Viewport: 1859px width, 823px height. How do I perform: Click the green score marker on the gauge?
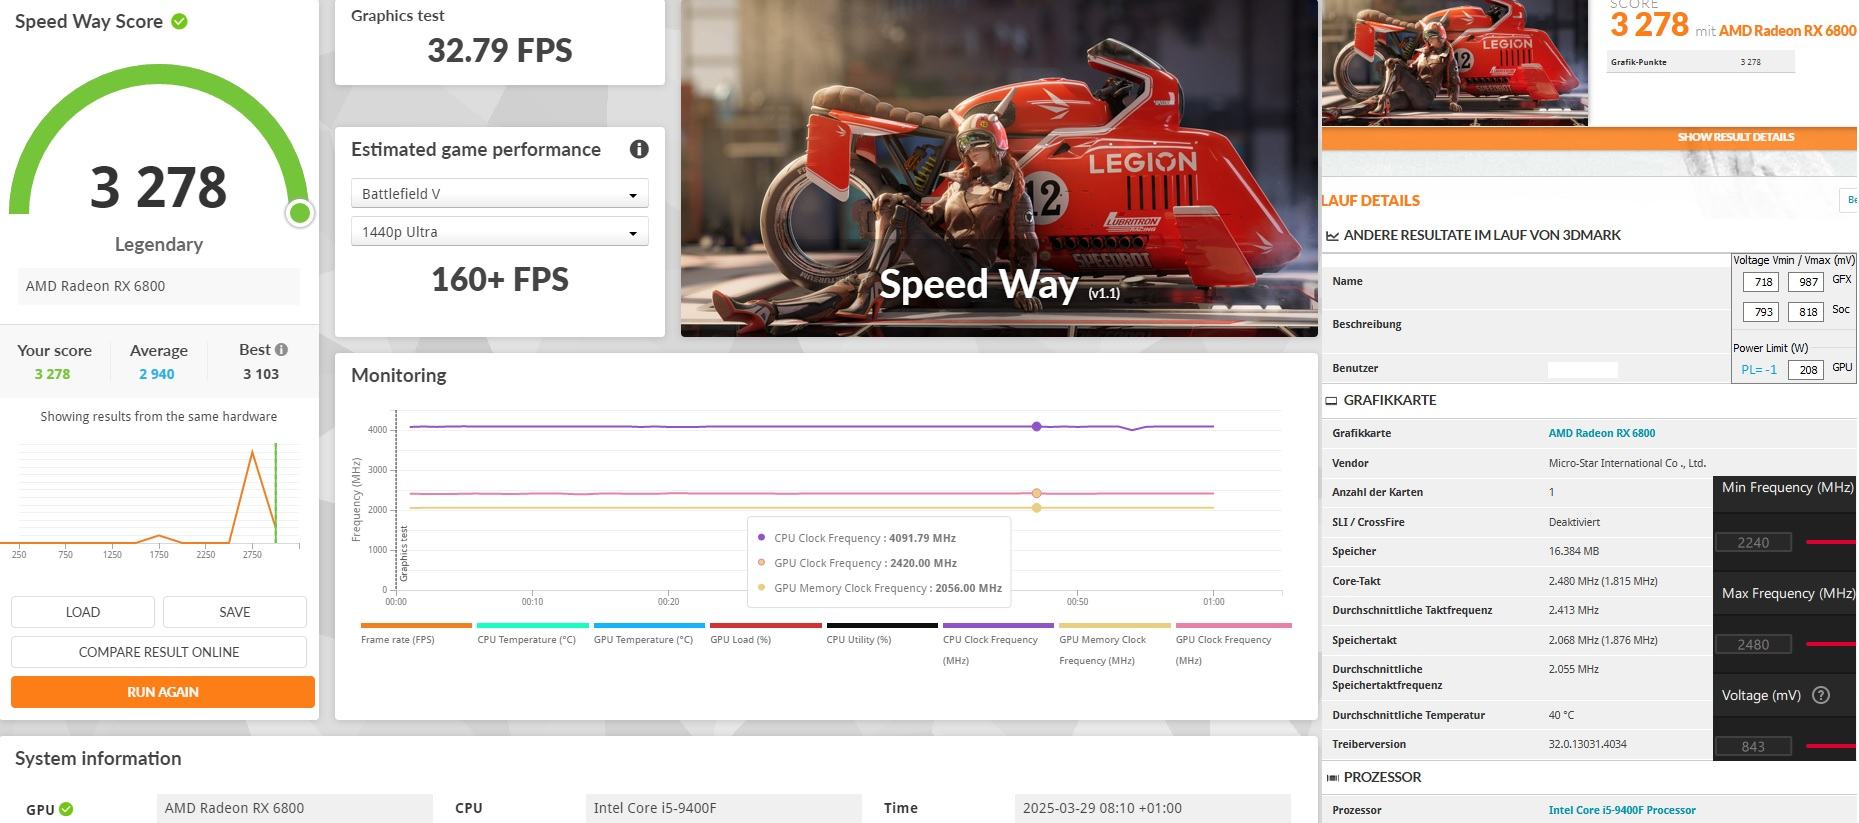tap(299, 213)
